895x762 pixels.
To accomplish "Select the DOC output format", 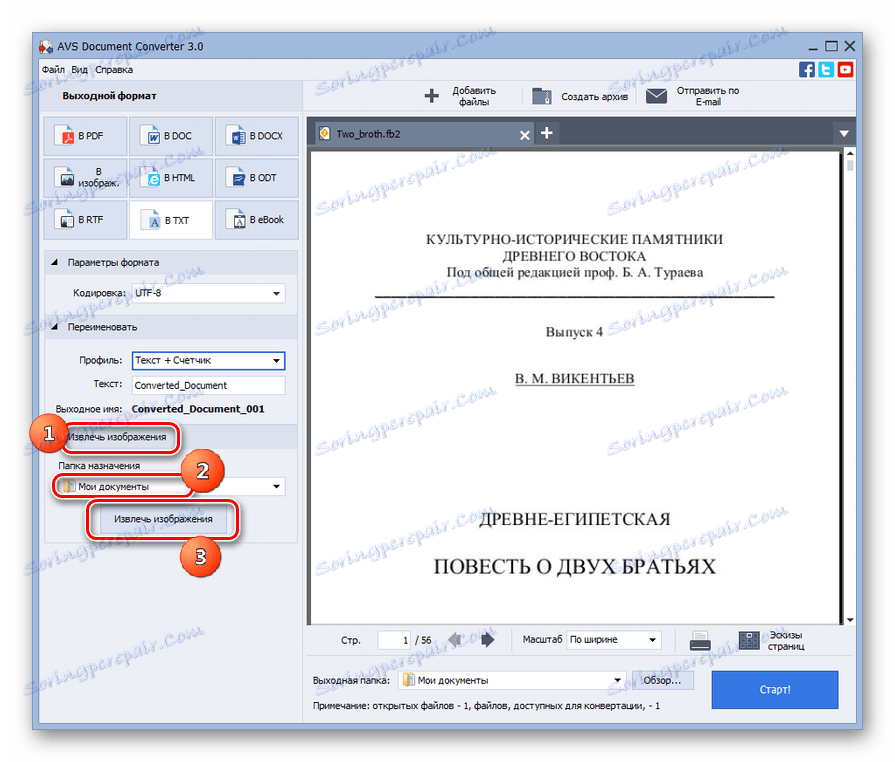I will (171, 136).
